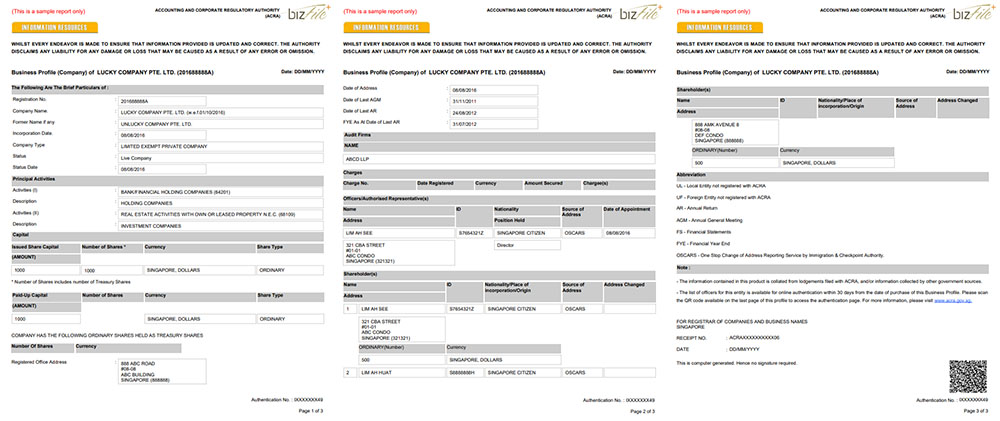Click the Live Company status value
This screenshot has height=421, width=1000.
[x=220, y=158]
